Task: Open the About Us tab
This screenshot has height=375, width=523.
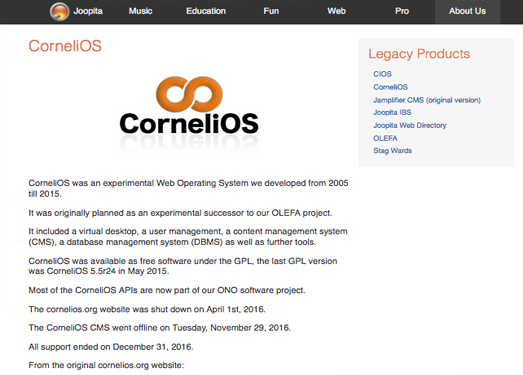Action: tap(467, 11)
